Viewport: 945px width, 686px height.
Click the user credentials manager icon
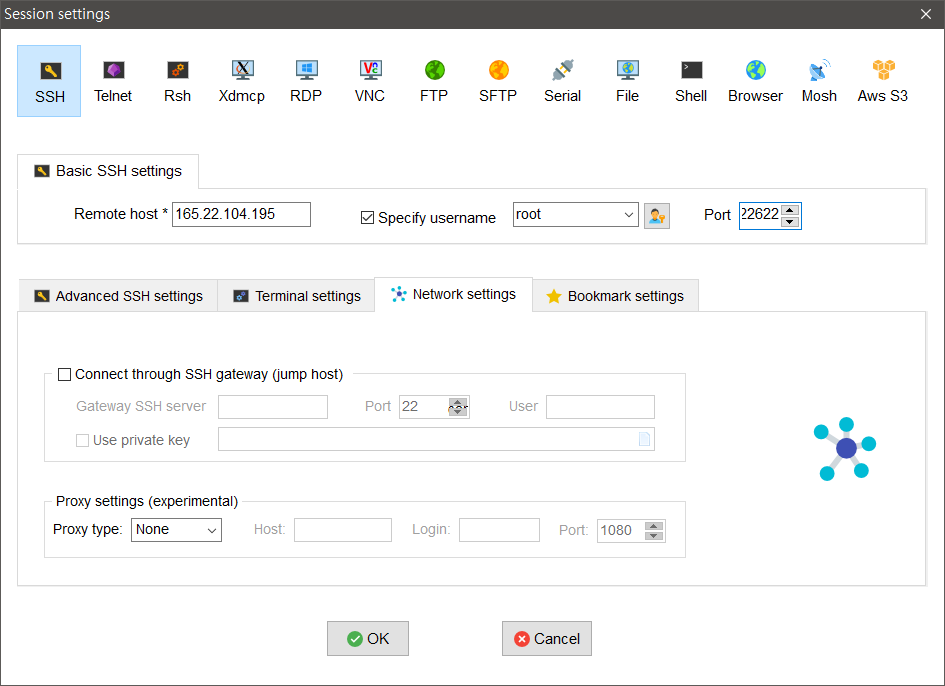click(656, 215)
